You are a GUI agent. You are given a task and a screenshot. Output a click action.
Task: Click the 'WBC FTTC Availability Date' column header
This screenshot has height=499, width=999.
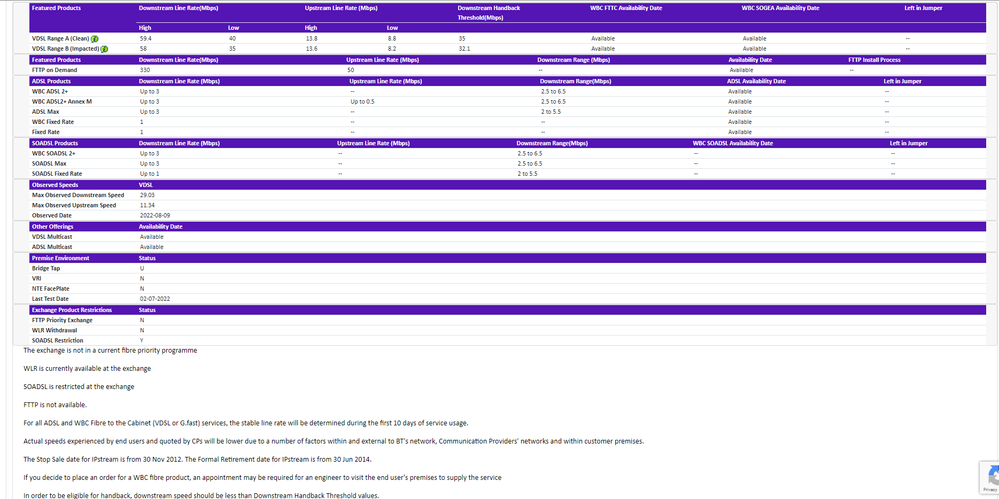pos(626,8)
